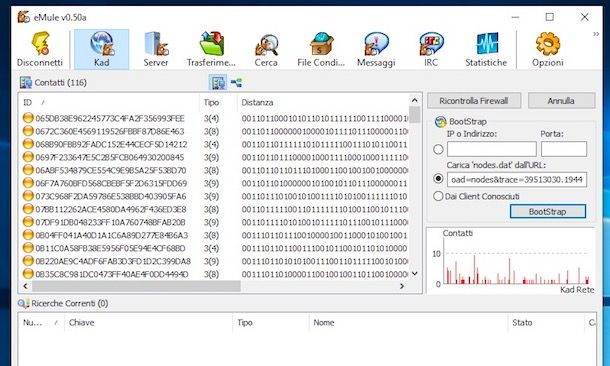The width and height of the screenshot is (610, 366).
Task: Select contact 07BB112262ACE4580DA4962F436ED3E8
Action: pos(215,209)
